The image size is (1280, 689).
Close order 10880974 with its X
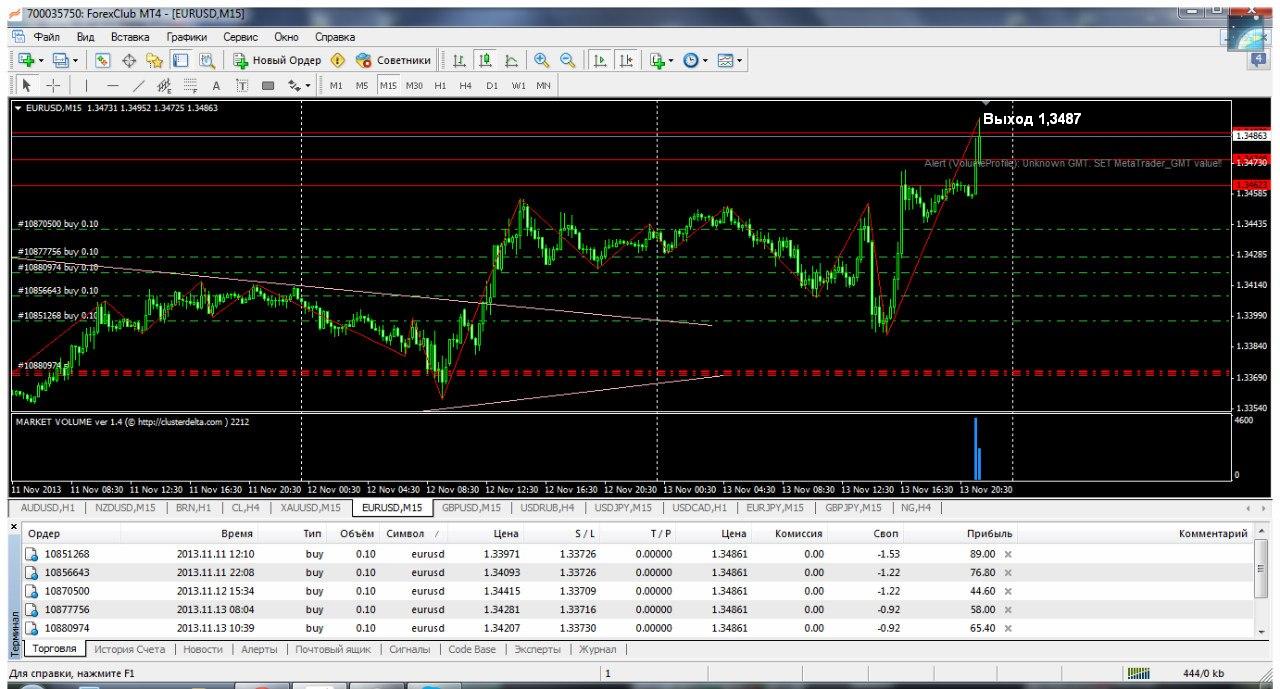[x=1008, y=629]
